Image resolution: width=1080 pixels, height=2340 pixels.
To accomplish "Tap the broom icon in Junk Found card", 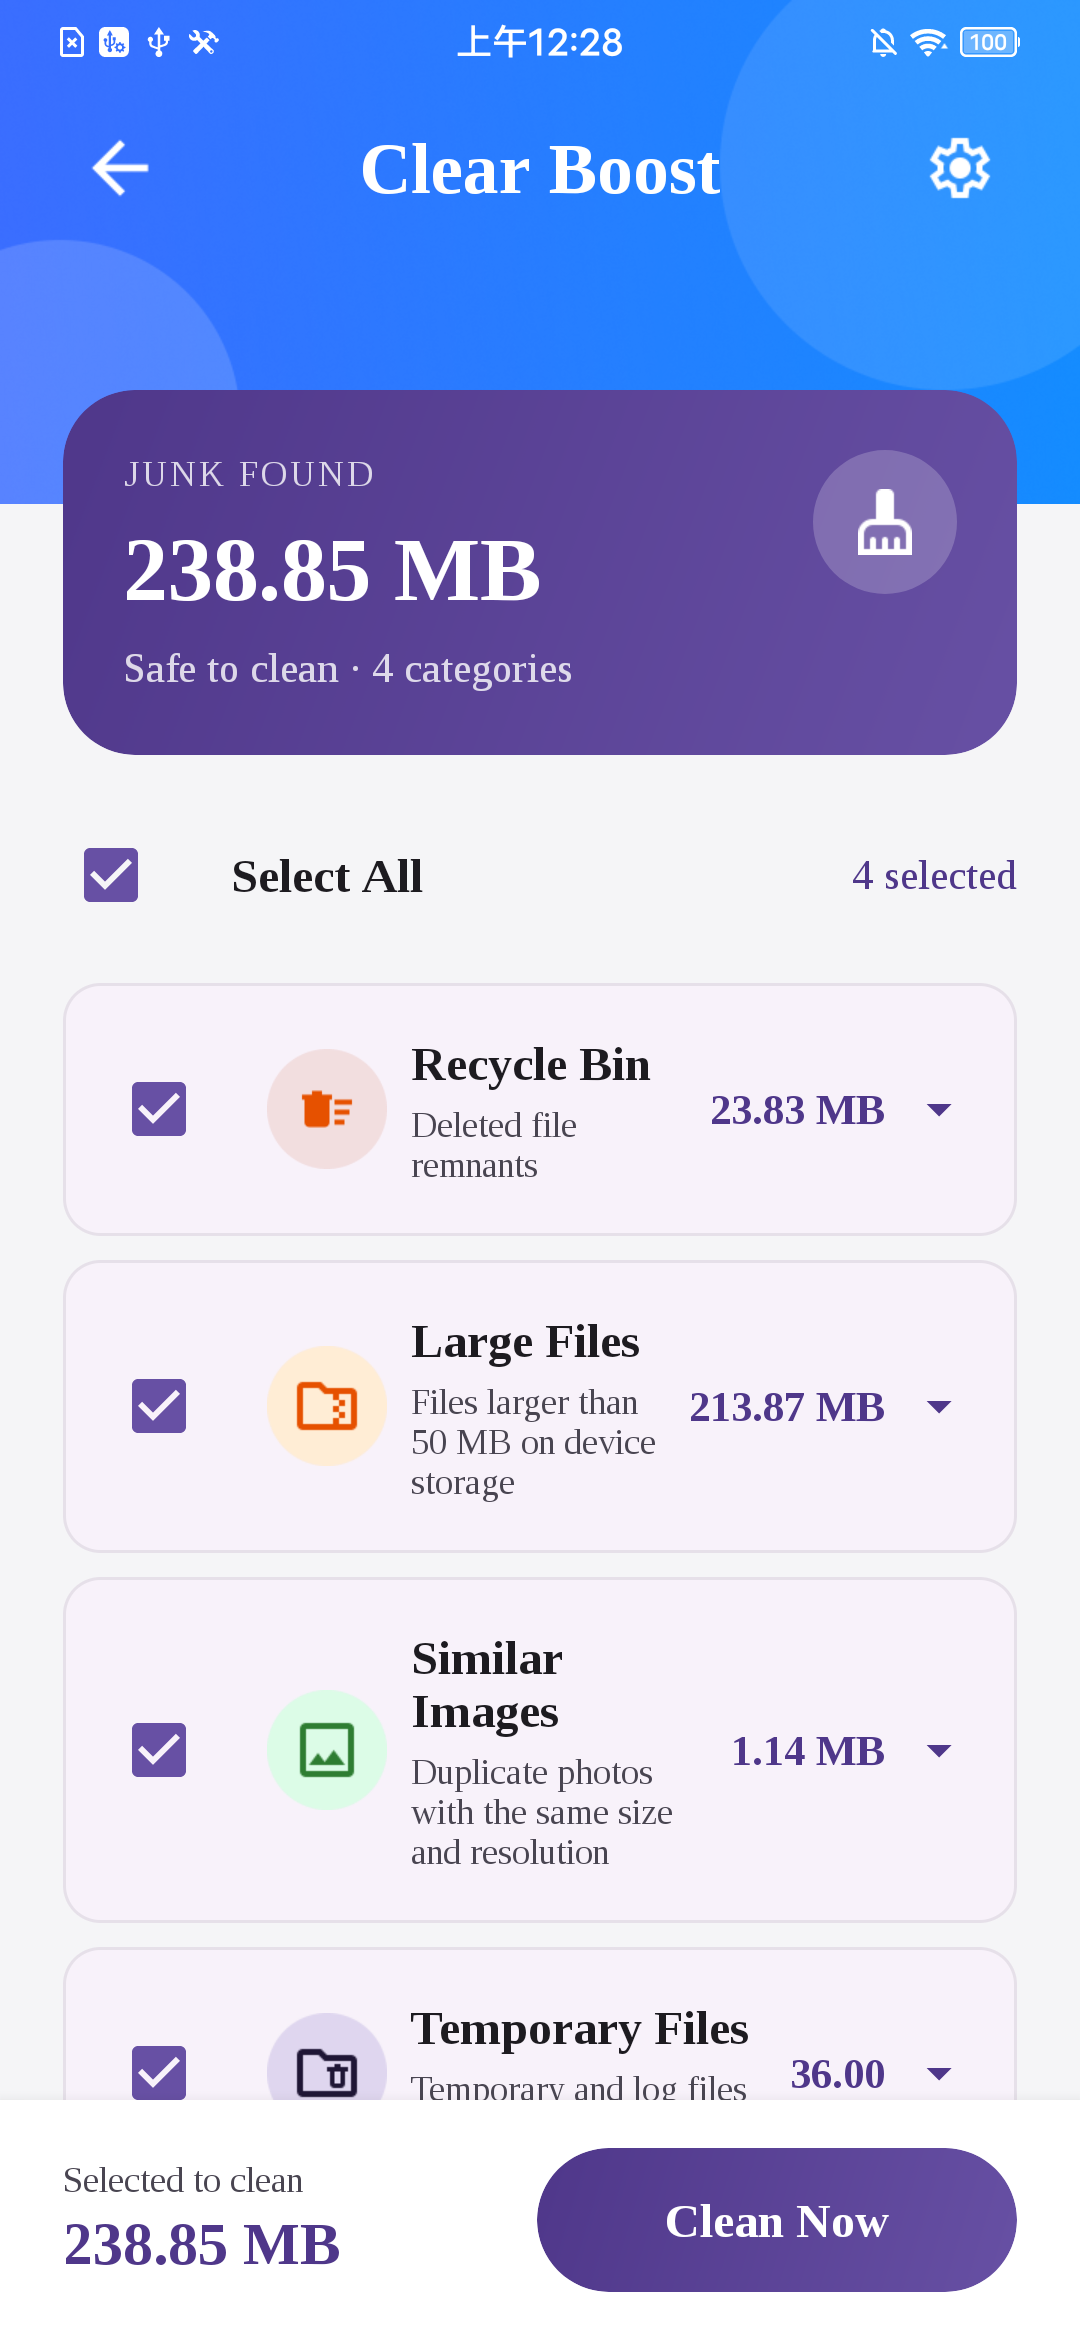I will point(884,522).
